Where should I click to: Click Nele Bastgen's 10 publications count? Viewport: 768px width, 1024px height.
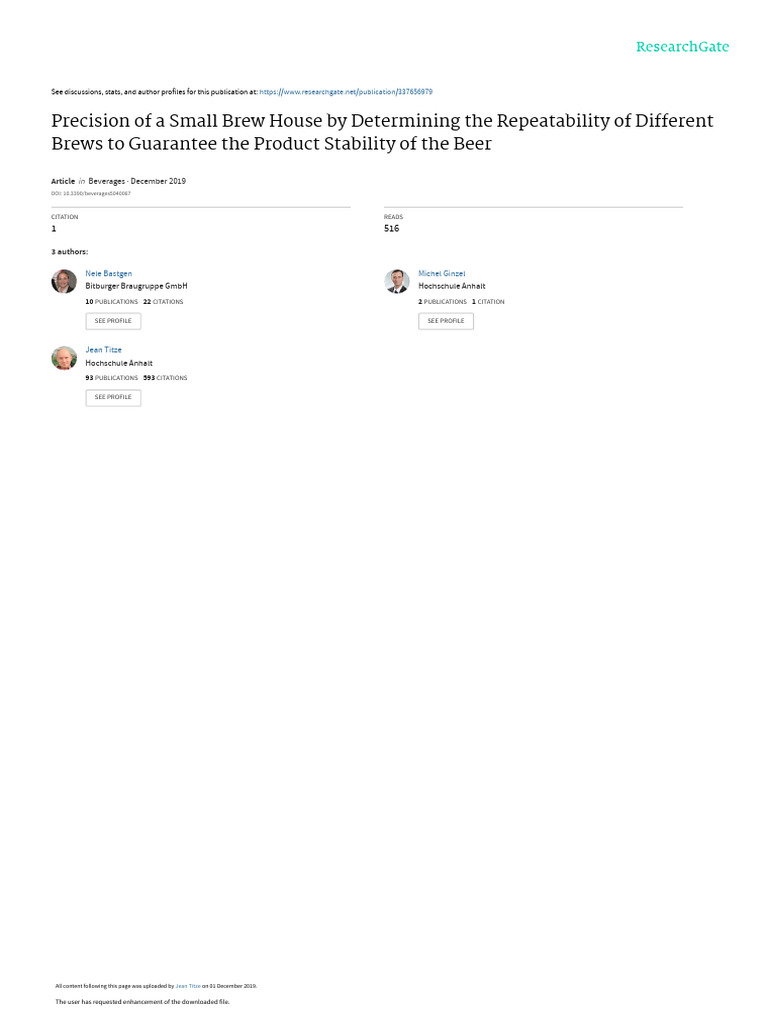click(111, 301)
